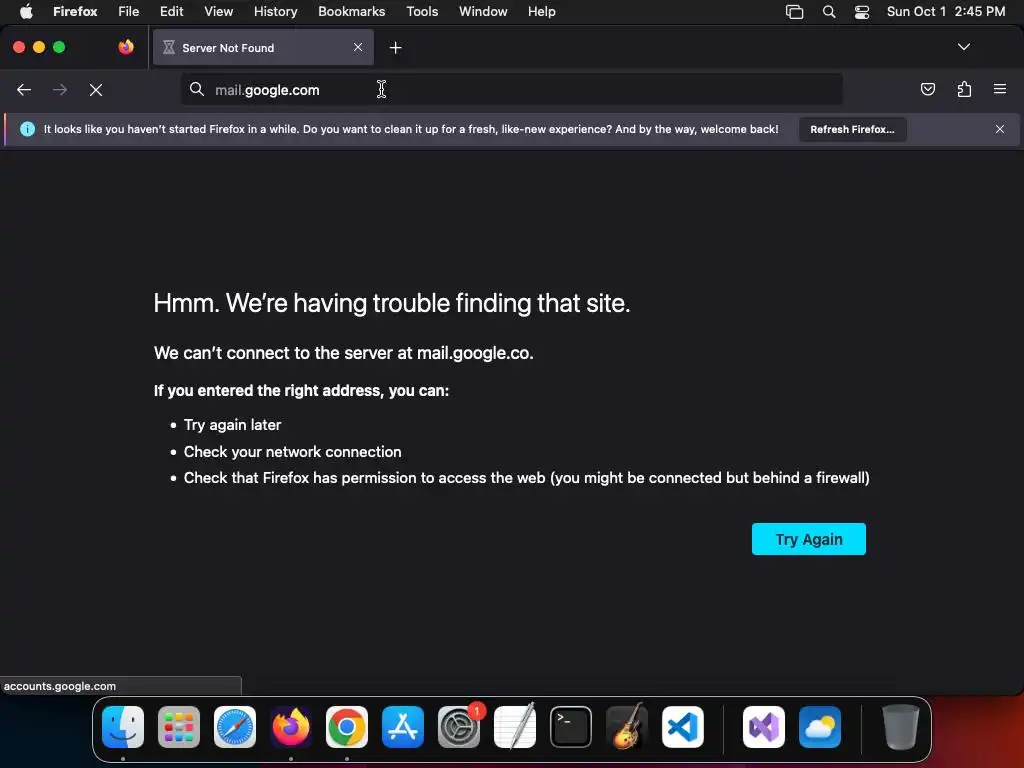Open the Window menu
This screenshot has width=1024, height=768.
483,11
